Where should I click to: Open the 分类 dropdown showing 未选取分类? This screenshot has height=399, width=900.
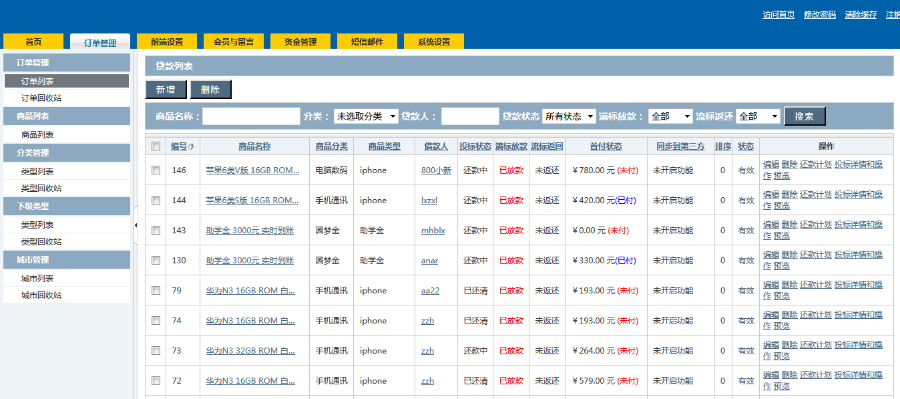pyautogui.click(x=366, y=116)
